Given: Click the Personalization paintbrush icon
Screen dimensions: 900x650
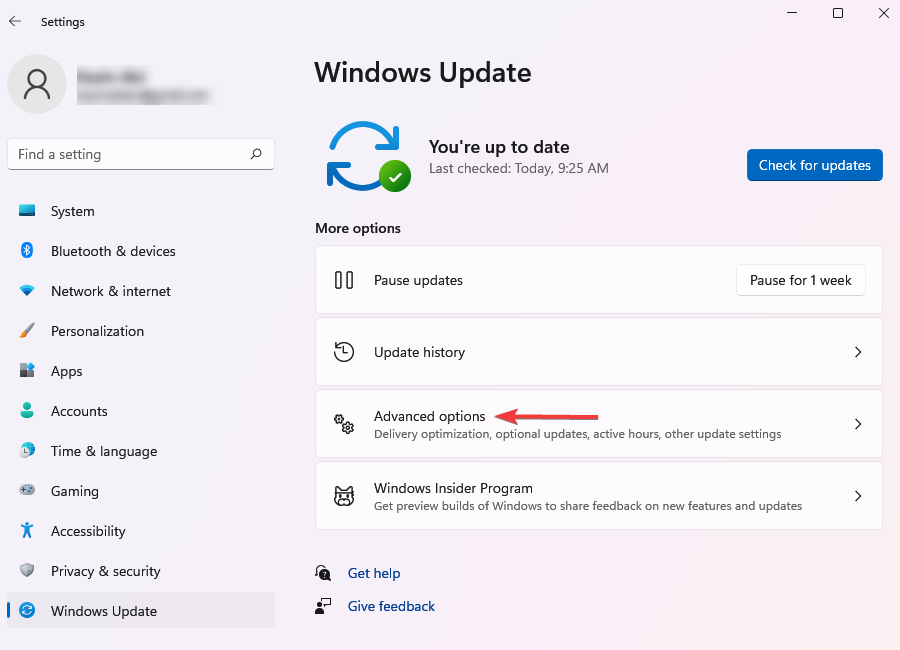Looking at the screenshot, I should point(27,331).
